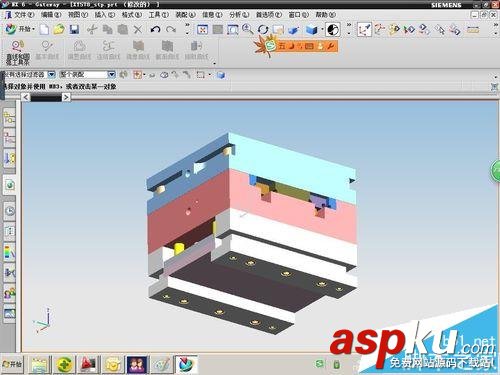Click the New file icon

click(x=44, y=30)
